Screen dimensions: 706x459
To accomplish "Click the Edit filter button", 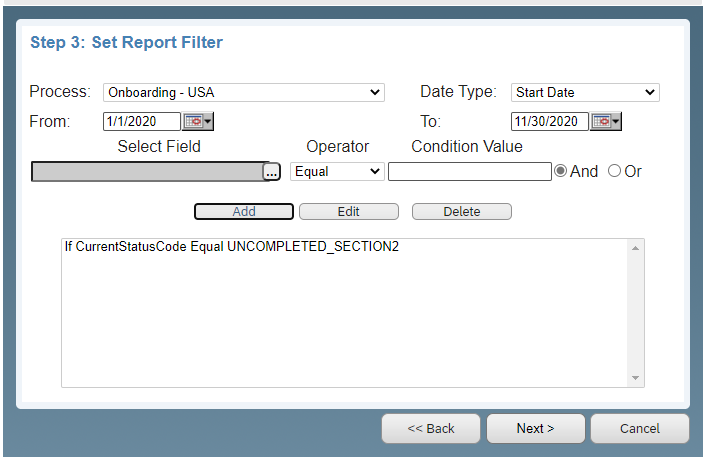I will coord(348,212).
